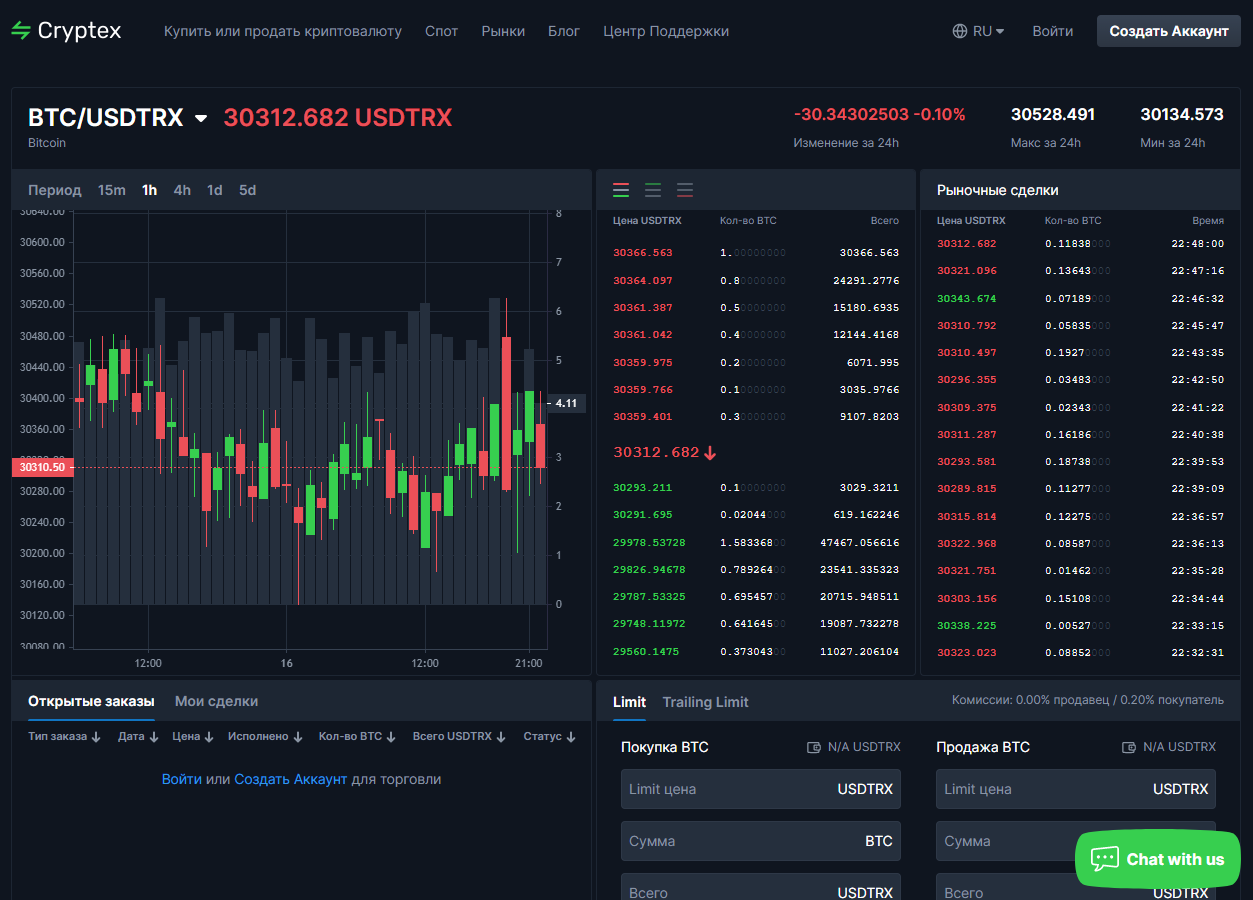Click the Cryptex logo icon

[x=21, y=31]
